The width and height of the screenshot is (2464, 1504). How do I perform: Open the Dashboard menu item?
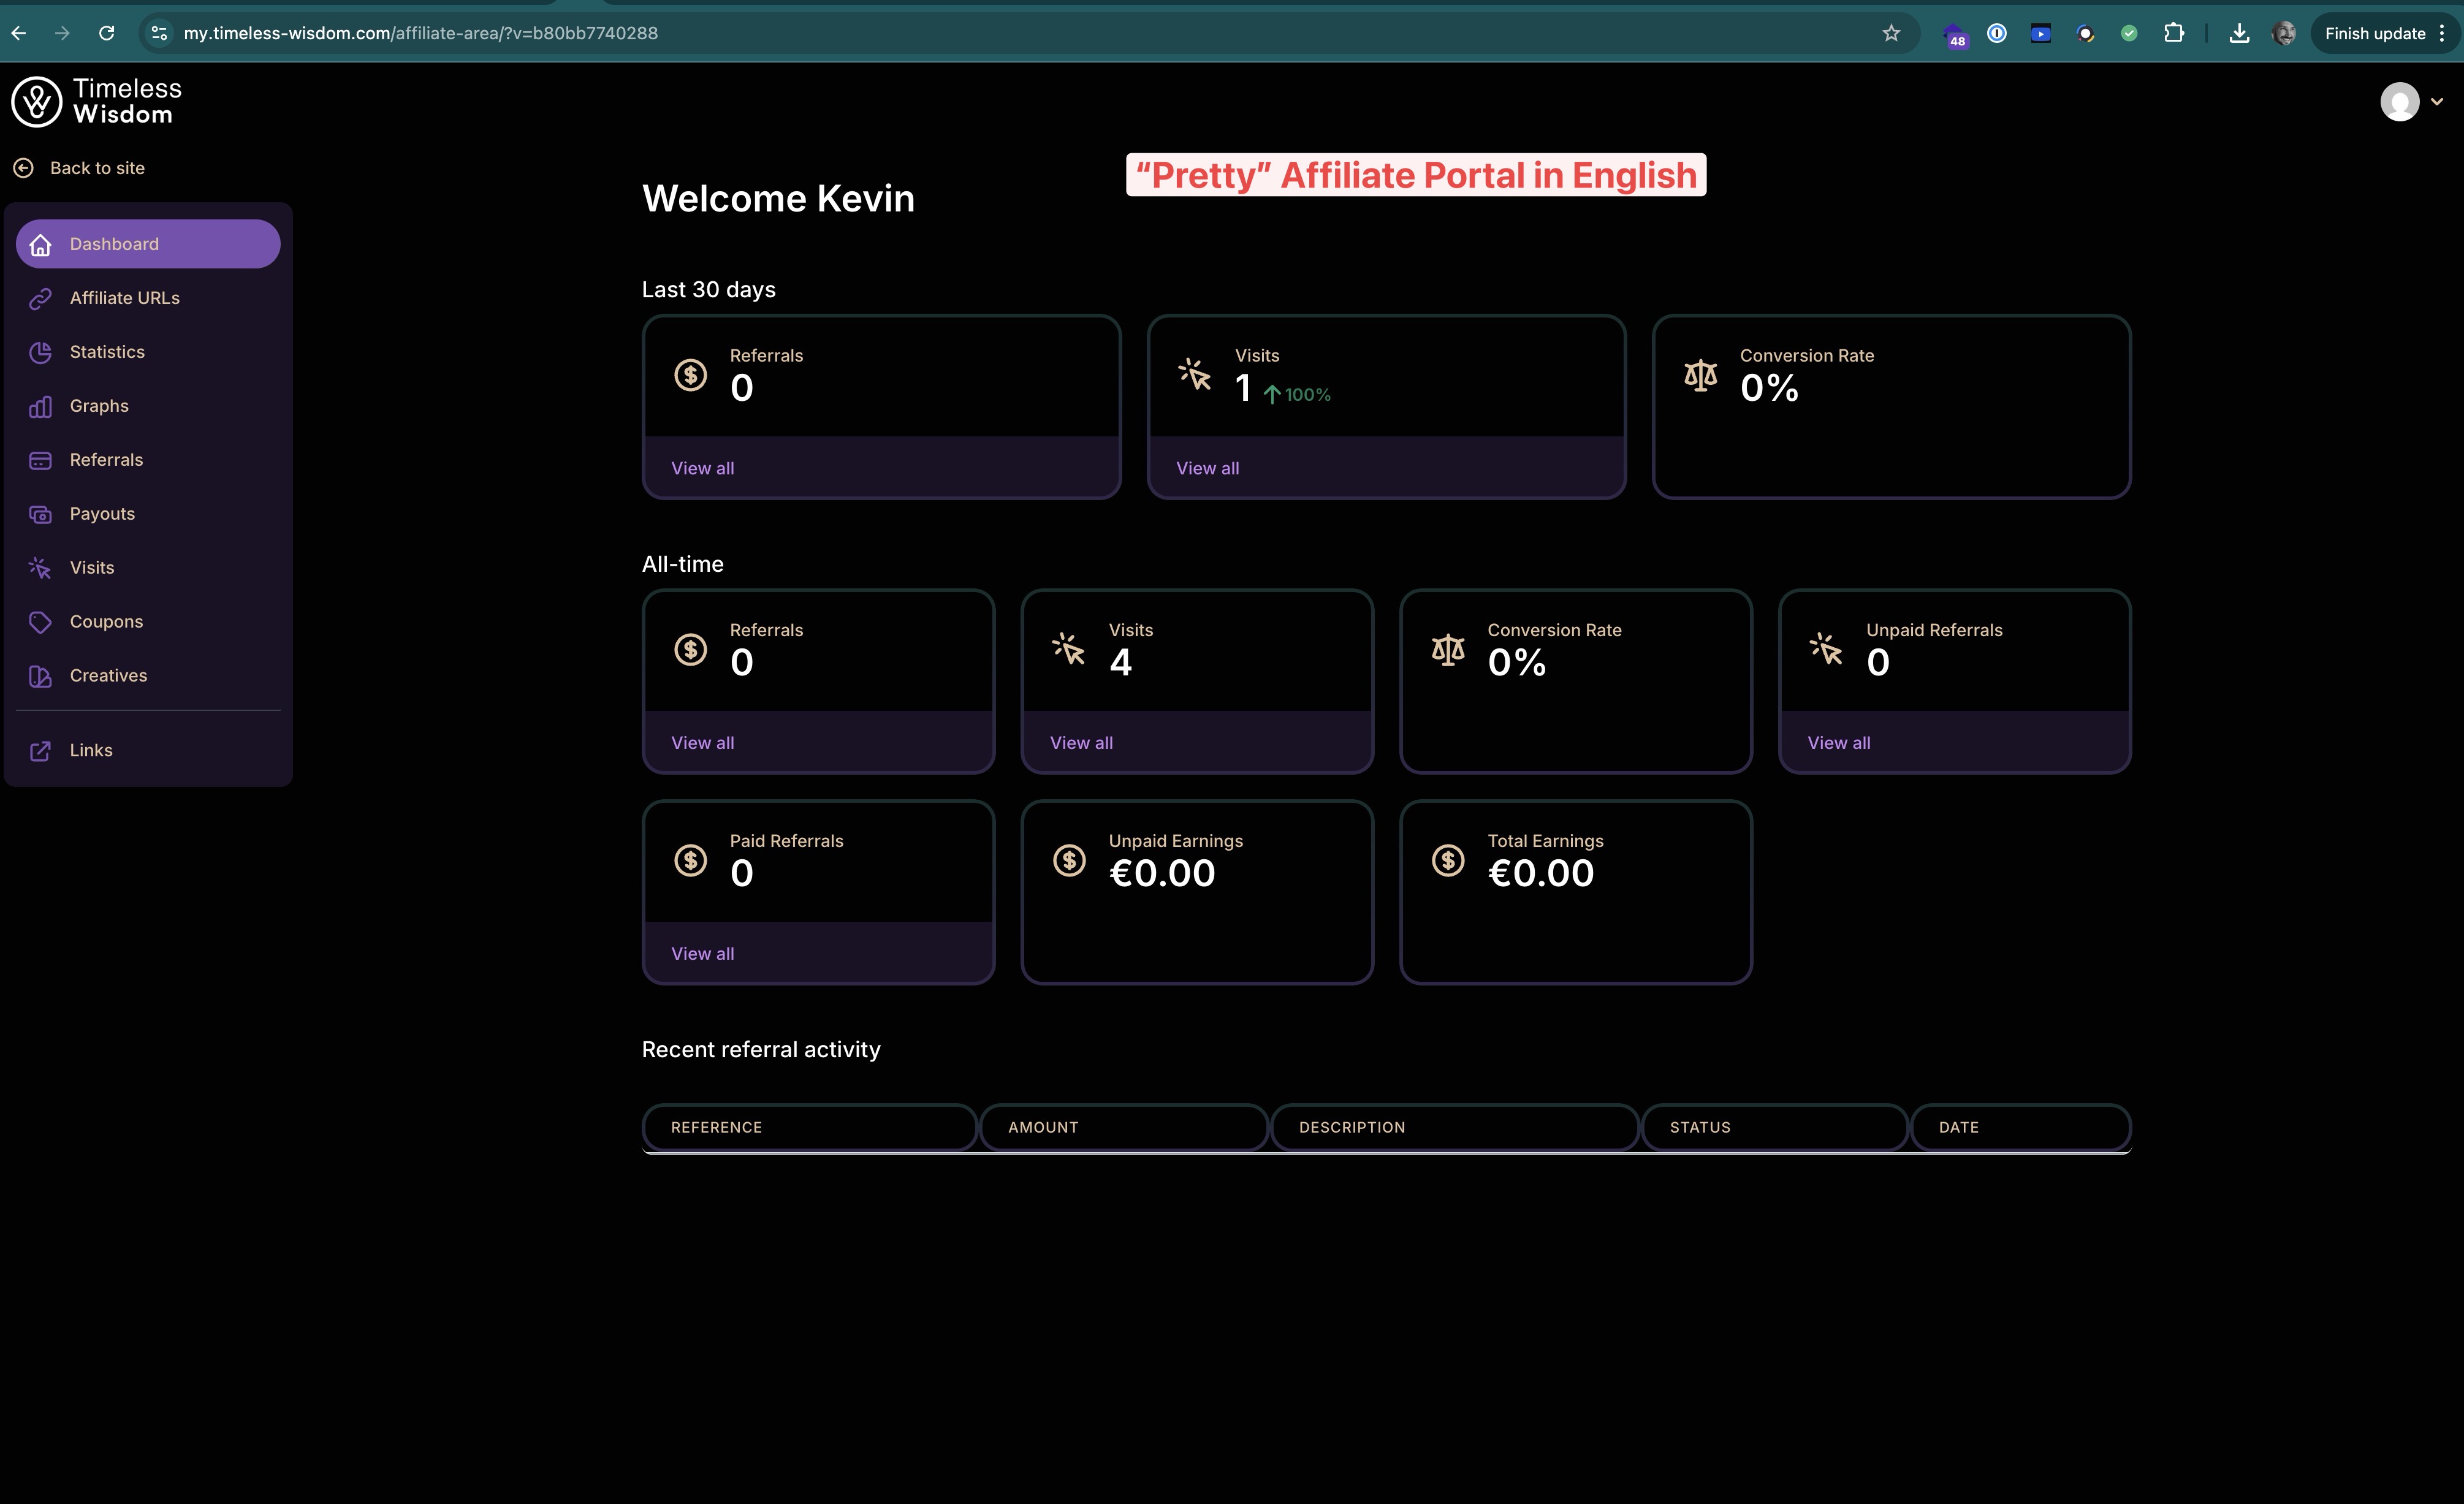(x=148, y=244)
